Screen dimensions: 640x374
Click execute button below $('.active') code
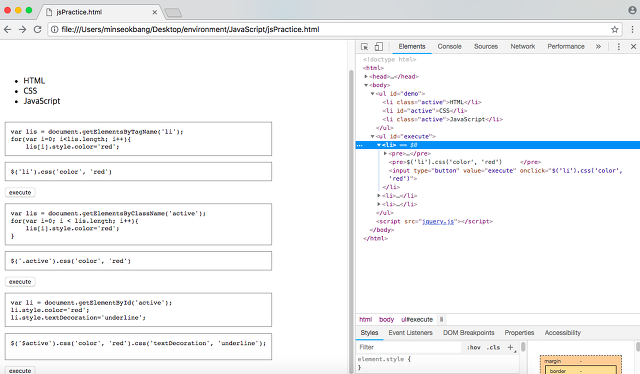pyautogui.click(x=20, y=282)
